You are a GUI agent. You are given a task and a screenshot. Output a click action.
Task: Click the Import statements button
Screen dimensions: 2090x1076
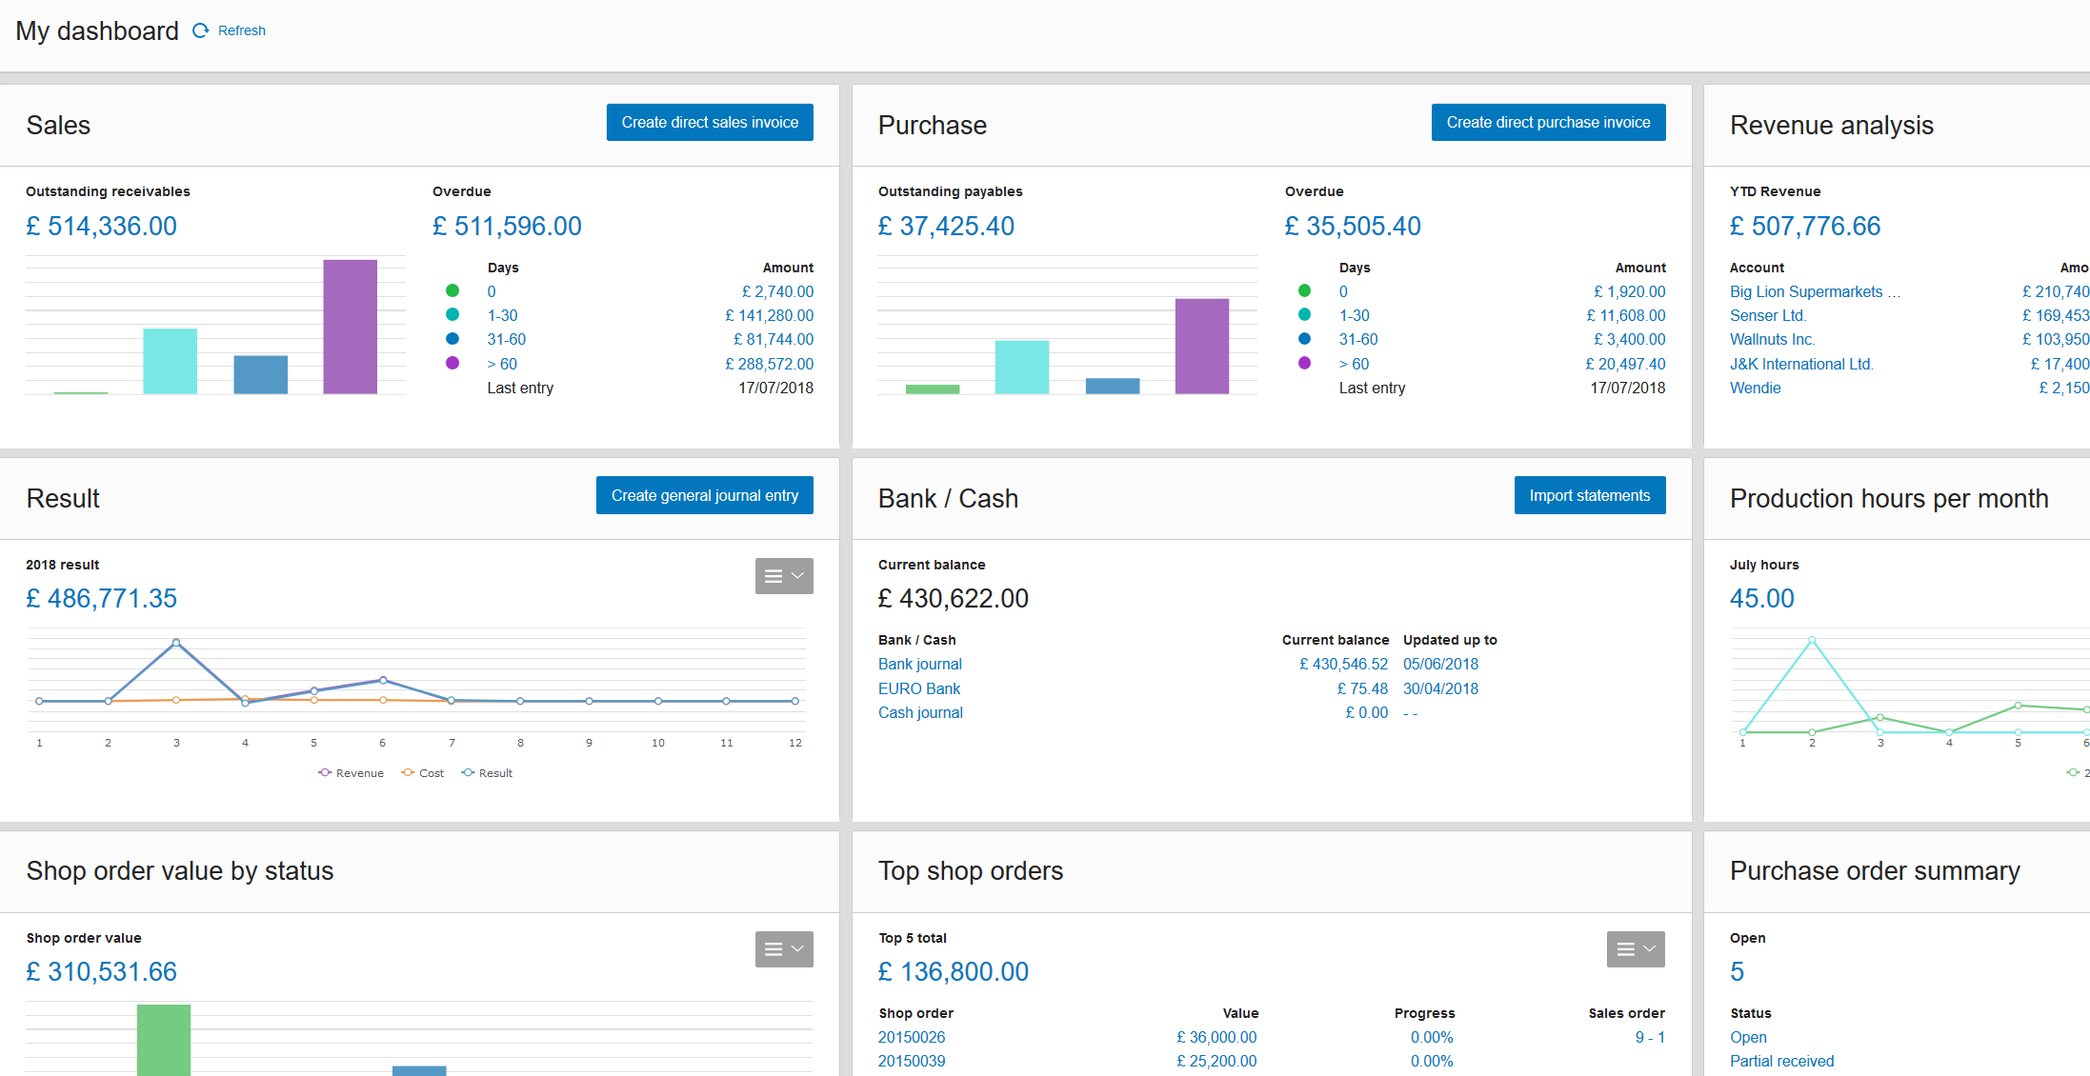(1589, 495)
